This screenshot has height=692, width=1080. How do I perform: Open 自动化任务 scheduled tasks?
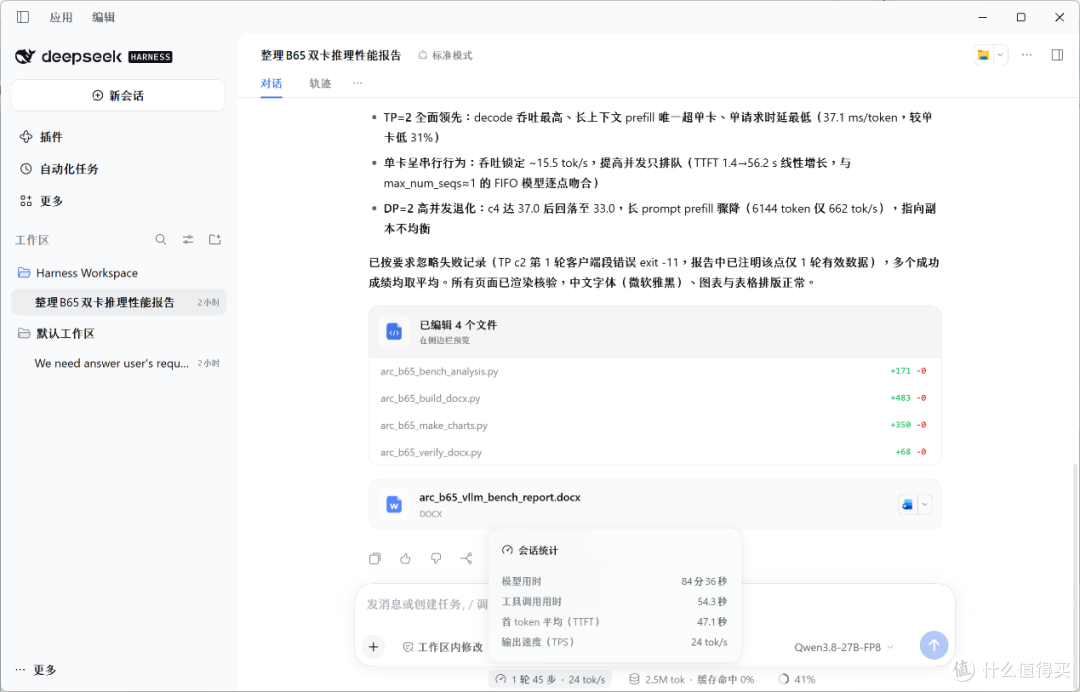coord(59,169)
